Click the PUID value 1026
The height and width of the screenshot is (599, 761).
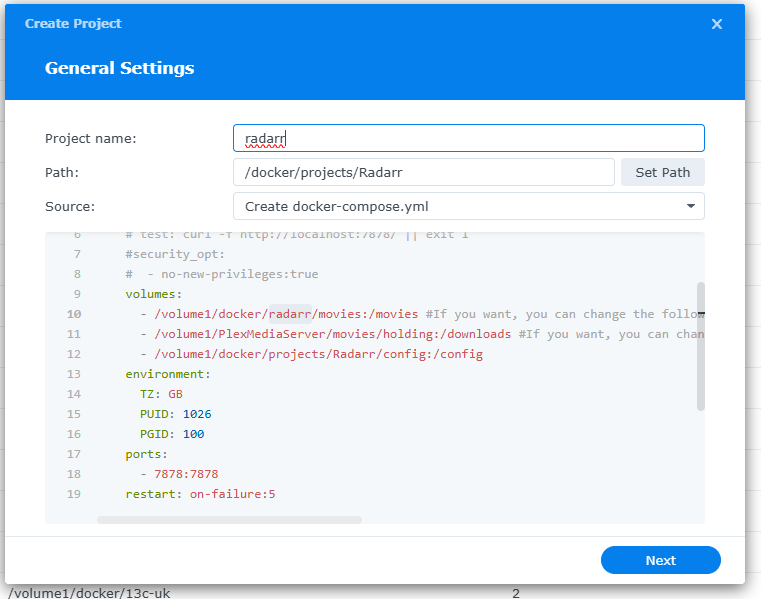[x=196, y=414]
